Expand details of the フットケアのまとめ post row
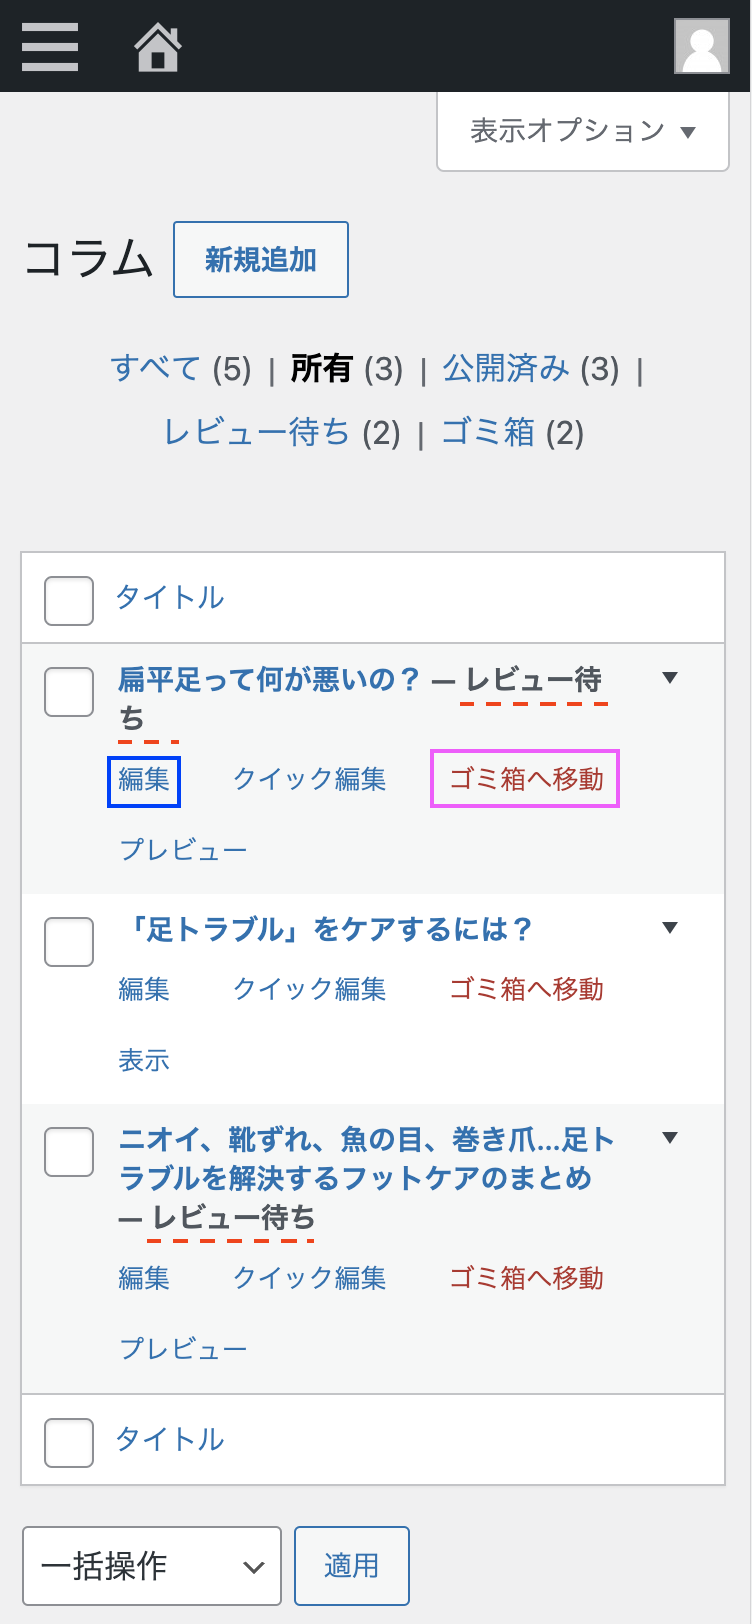752x1624 pixels. (669, 1137)
